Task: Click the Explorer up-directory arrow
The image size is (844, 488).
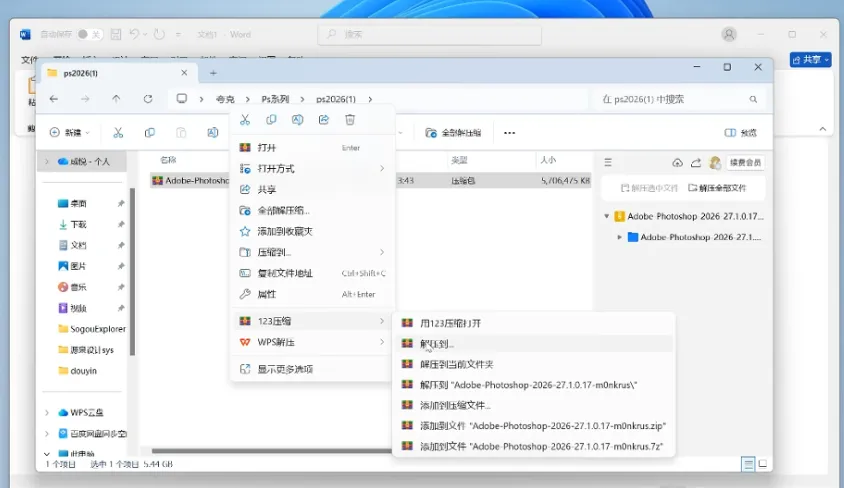Action: pos(116,99)
